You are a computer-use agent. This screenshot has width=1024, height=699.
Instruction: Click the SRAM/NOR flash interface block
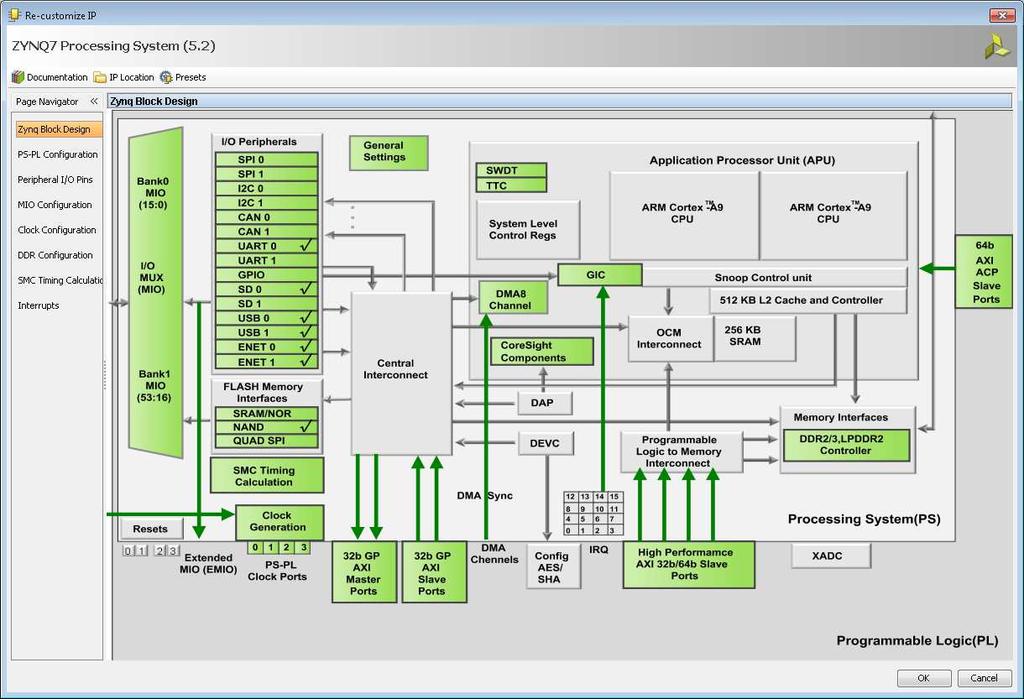coord(266,414)
